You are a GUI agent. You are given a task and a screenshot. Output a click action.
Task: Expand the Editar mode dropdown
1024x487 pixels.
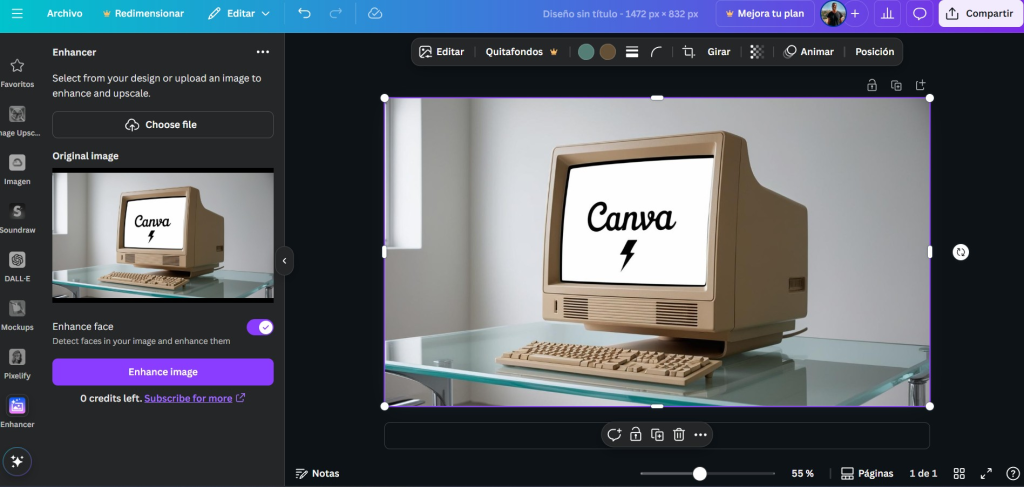[x=238, y=14]
